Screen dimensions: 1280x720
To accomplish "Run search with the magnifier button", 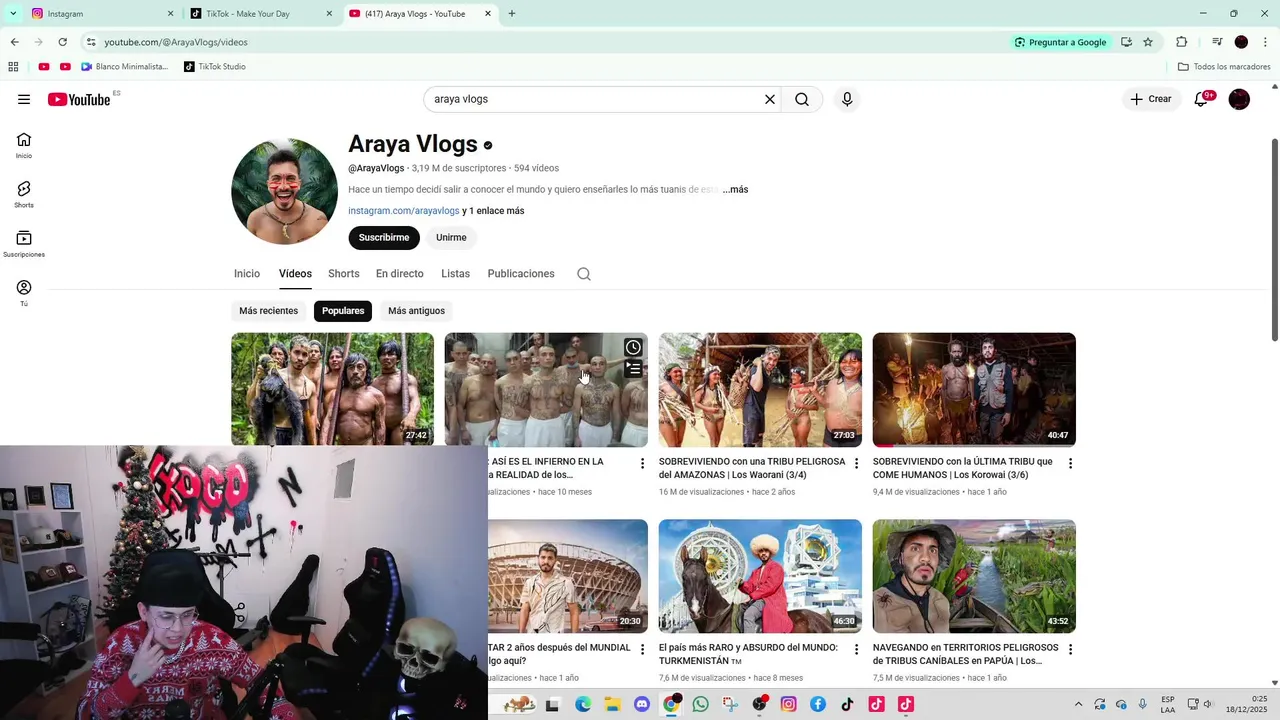I will click(802, 99).
